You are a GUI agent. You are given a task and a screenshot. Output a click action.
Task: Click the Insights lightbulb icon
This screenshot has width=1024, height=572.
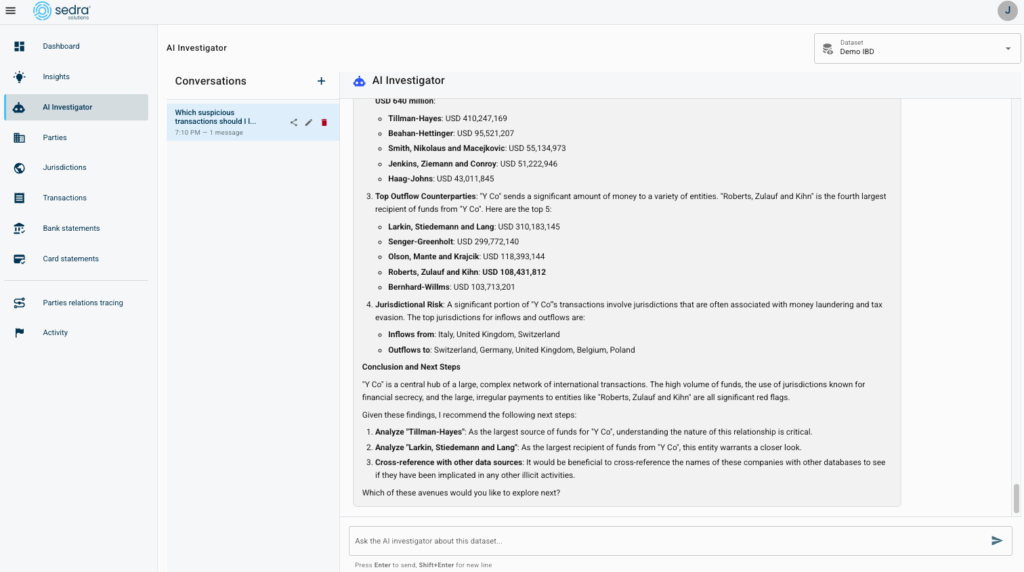pos(19,77)
